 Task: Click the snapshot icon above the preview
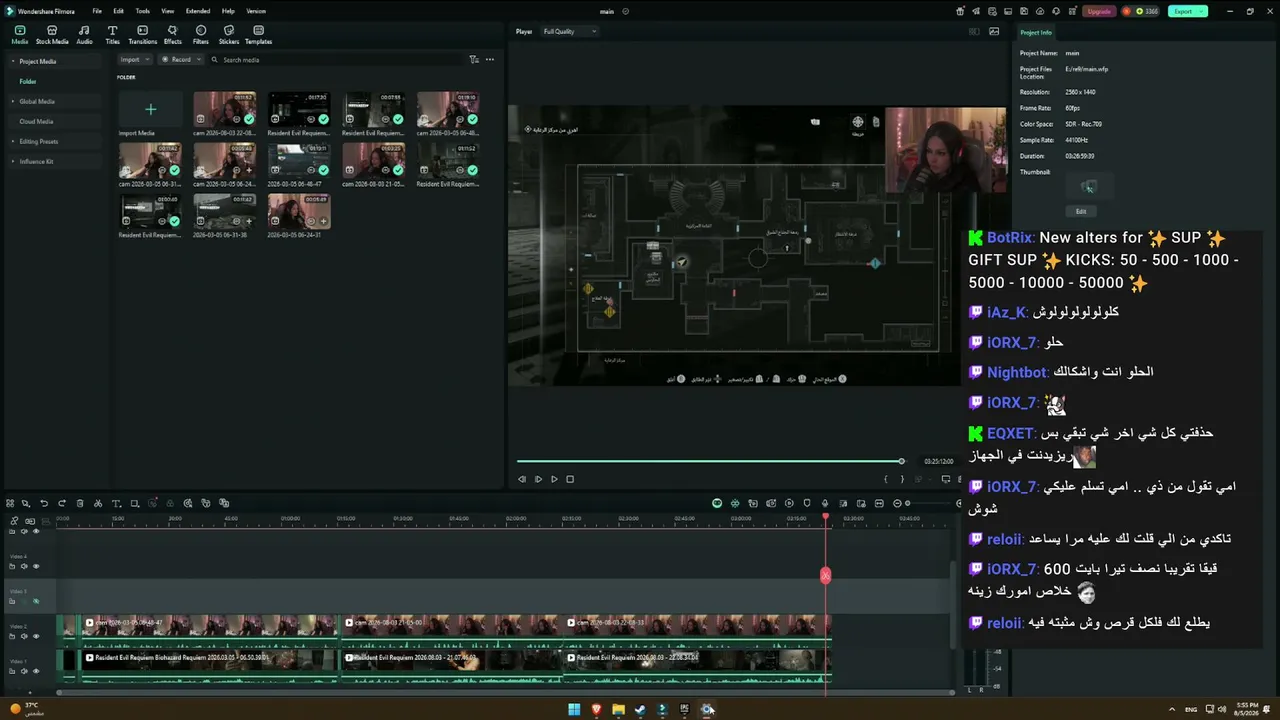pyautogui.click(x=994, y=32)
